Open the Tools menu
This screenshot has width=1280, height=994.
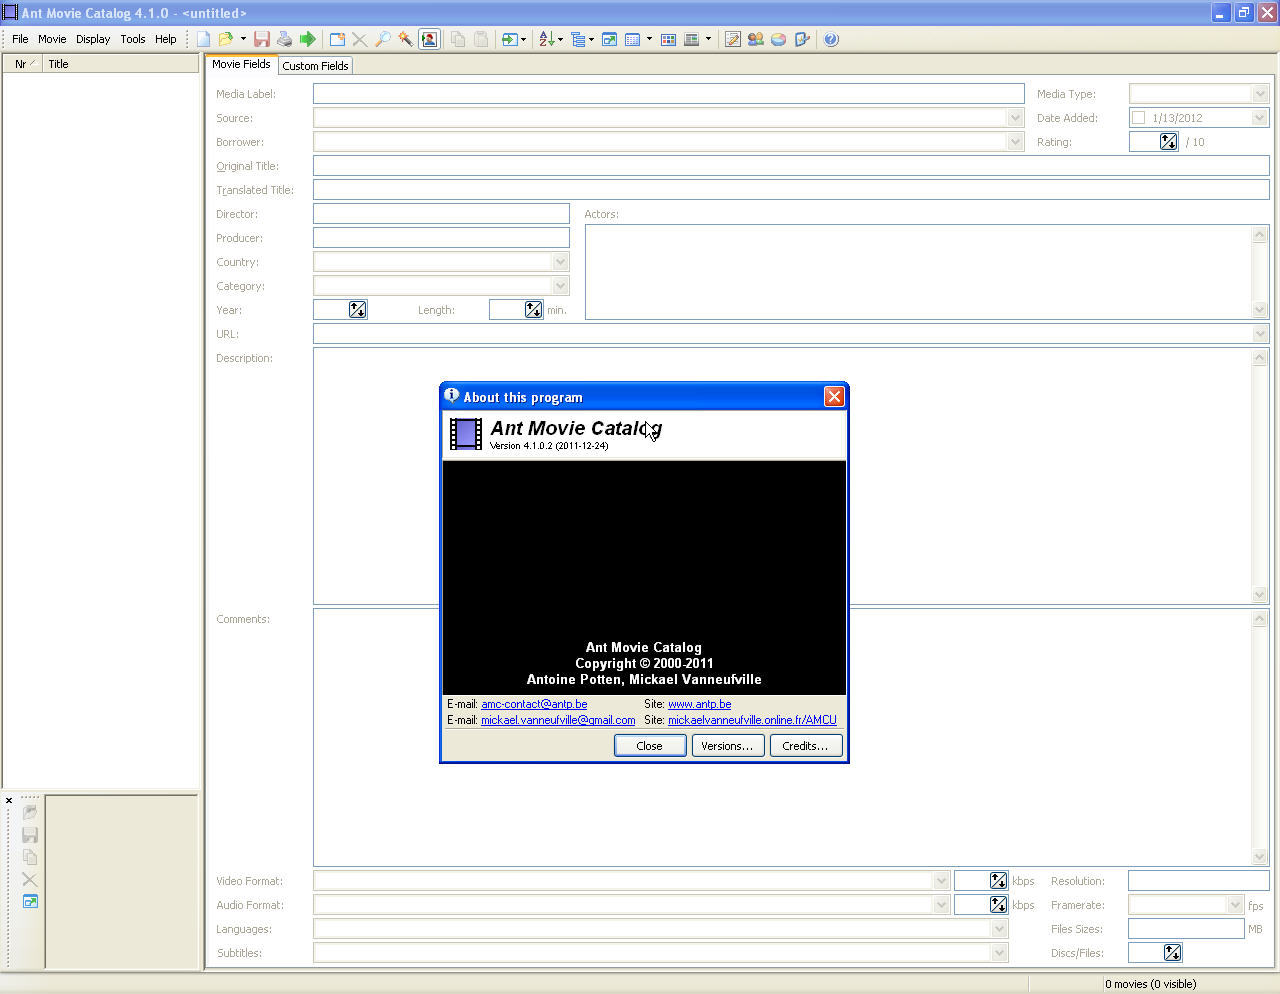133,39
